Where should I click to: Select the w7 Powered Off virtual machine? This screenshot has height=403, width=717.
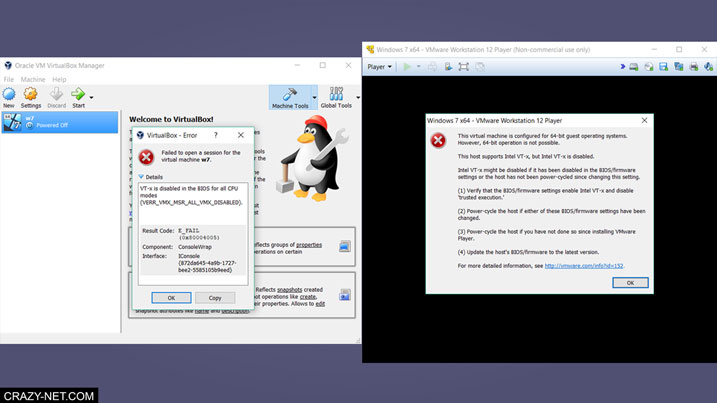point(60,122)
